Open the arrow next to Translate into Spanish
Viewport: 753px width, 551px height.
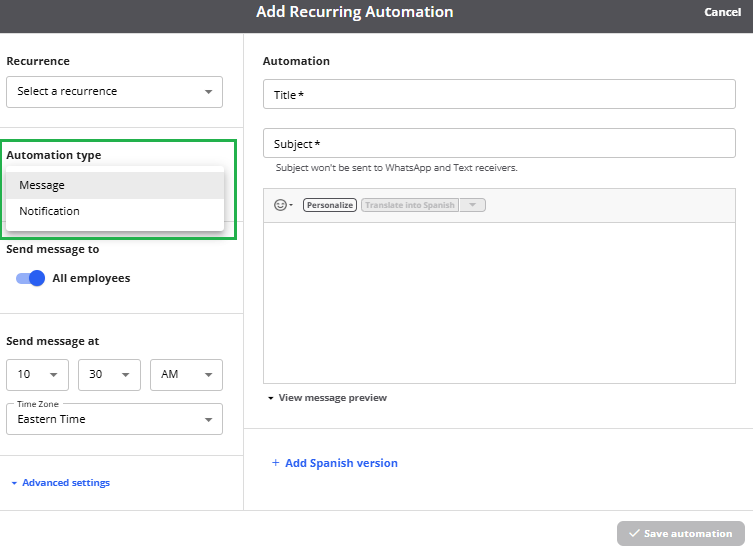(474, 205)
